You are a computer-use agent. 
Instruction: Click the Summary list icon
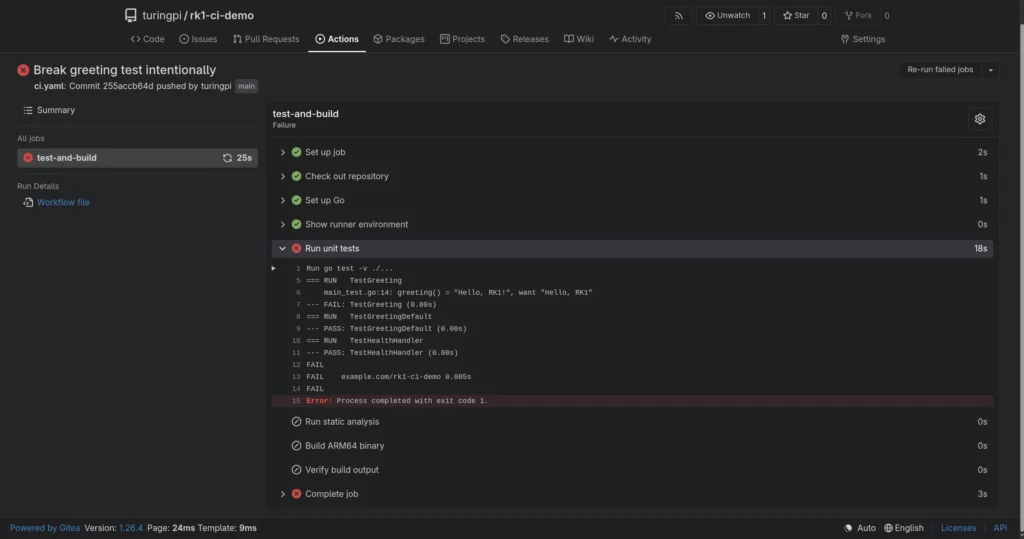point(28,110)
